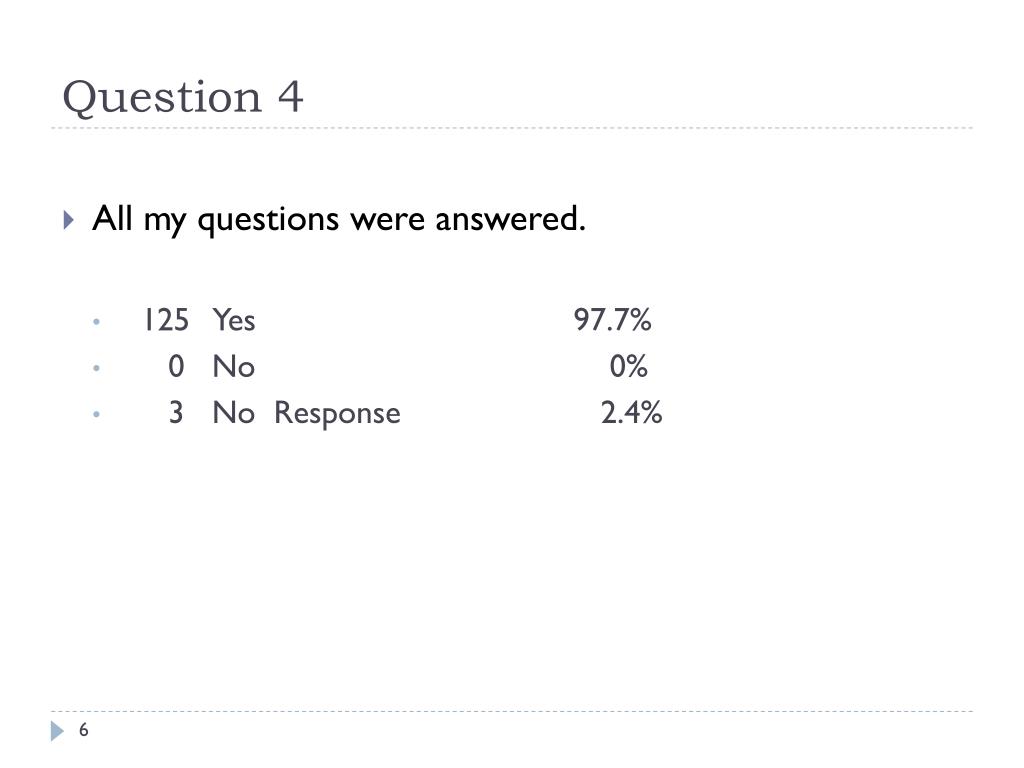Click the dot bullet on the Yes row
1024x768 pixels.
pyautogui.click(x=97, y=321)
